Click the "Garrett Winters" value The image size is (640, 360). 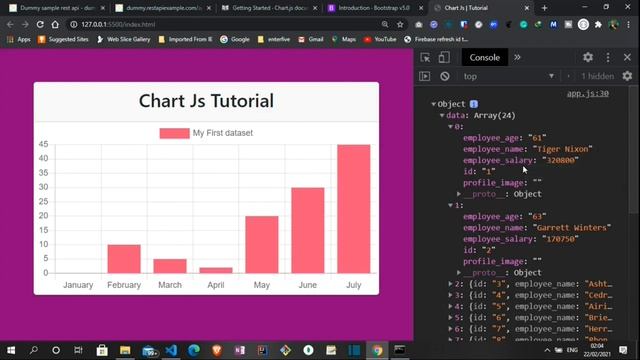point(572,227)
